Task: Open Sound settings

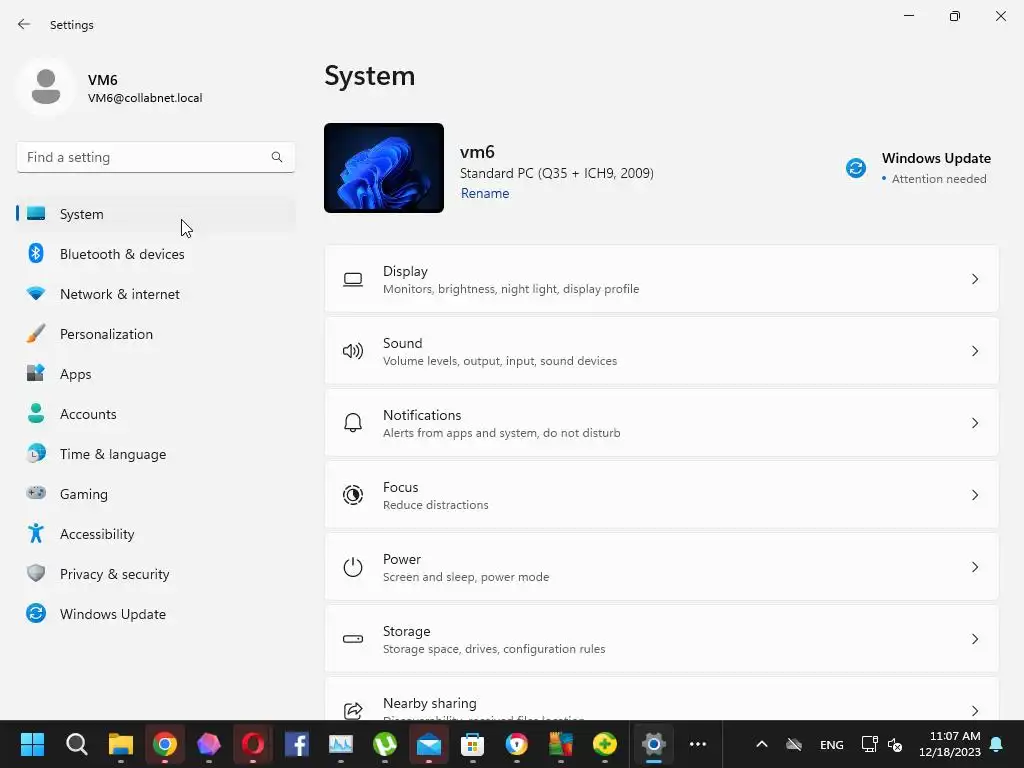Action: click(662, 351)
